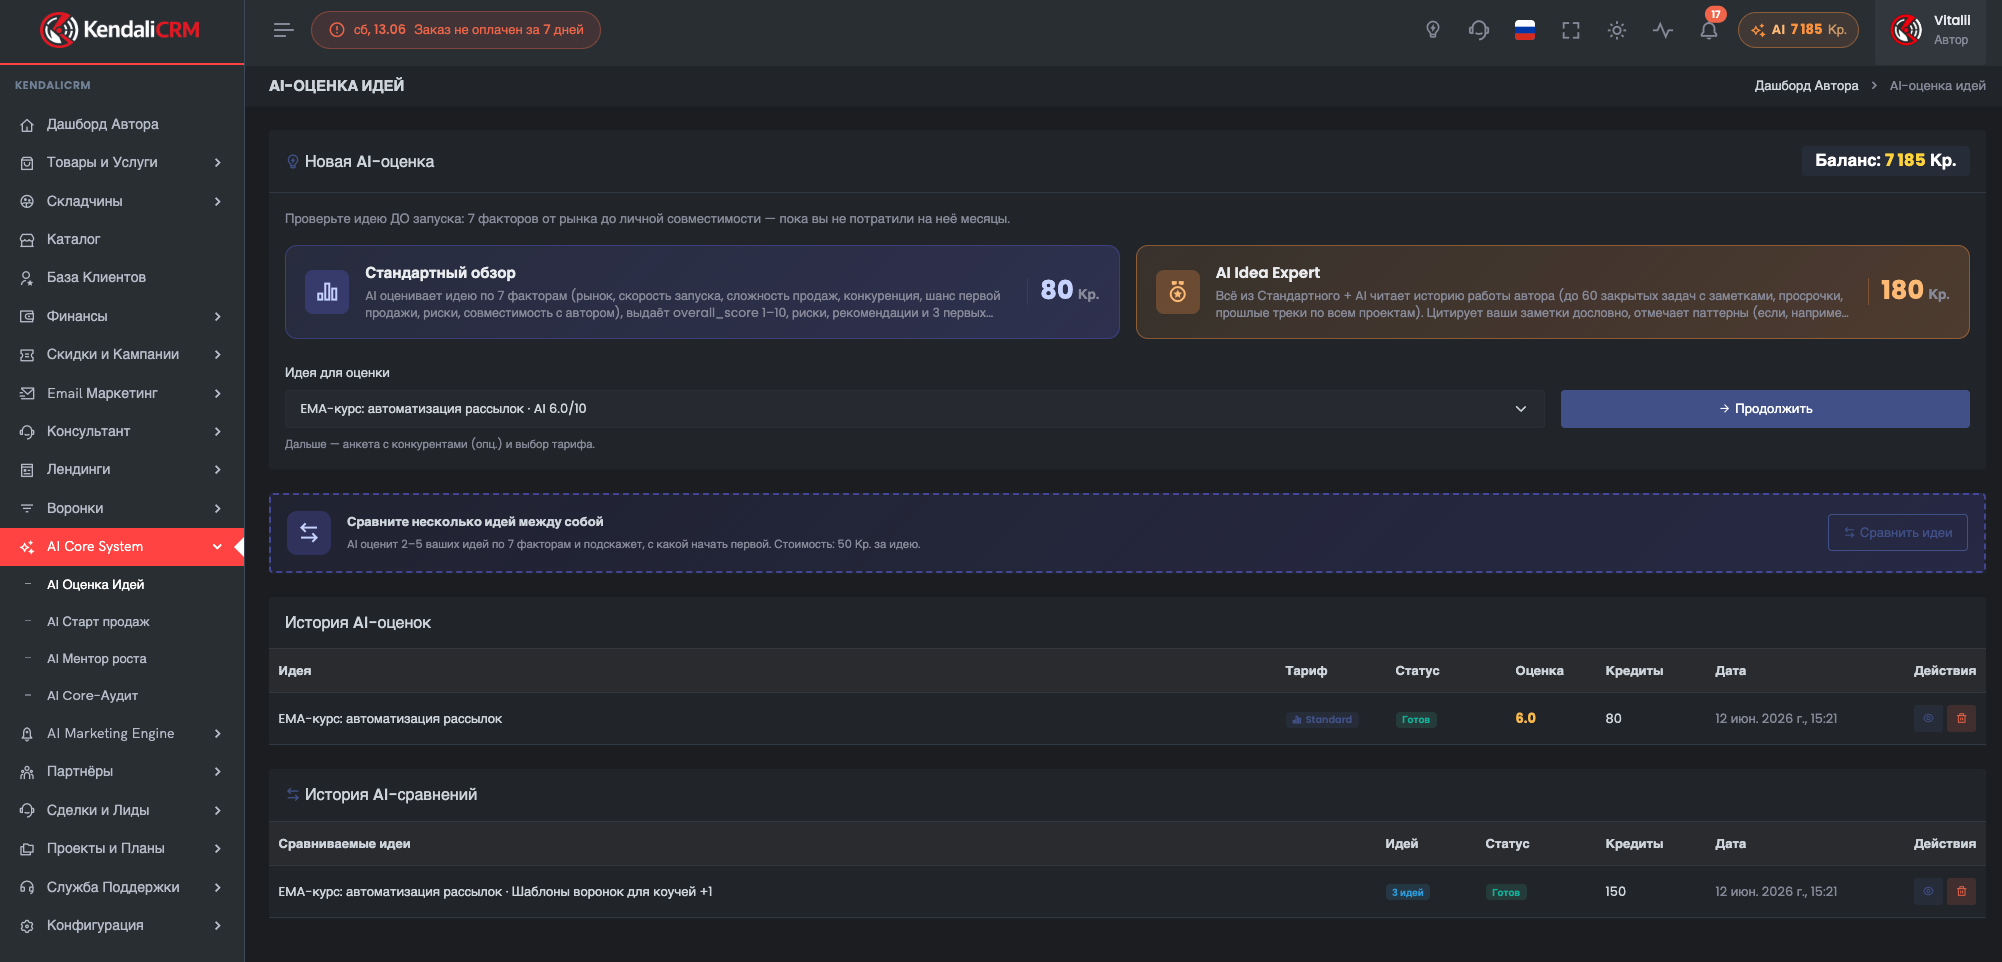Expand Email Маркетинг section
This screenshot has width=2002, height=962.
pos(122,393)
